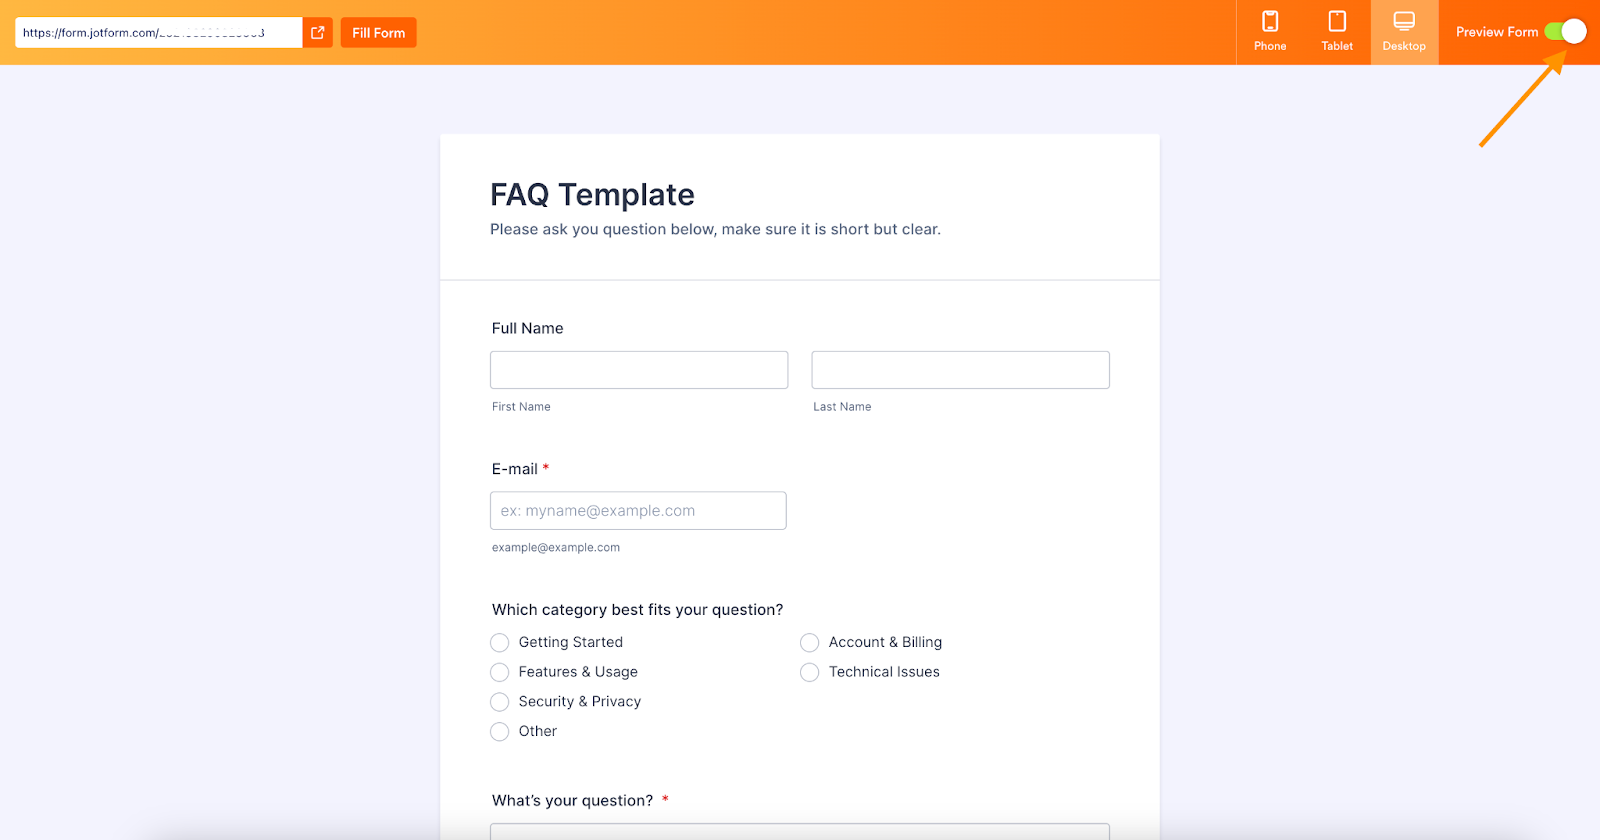Choose Features & Usage category
The height and width of the screenshot is (840, 1600).
point(500,672)
